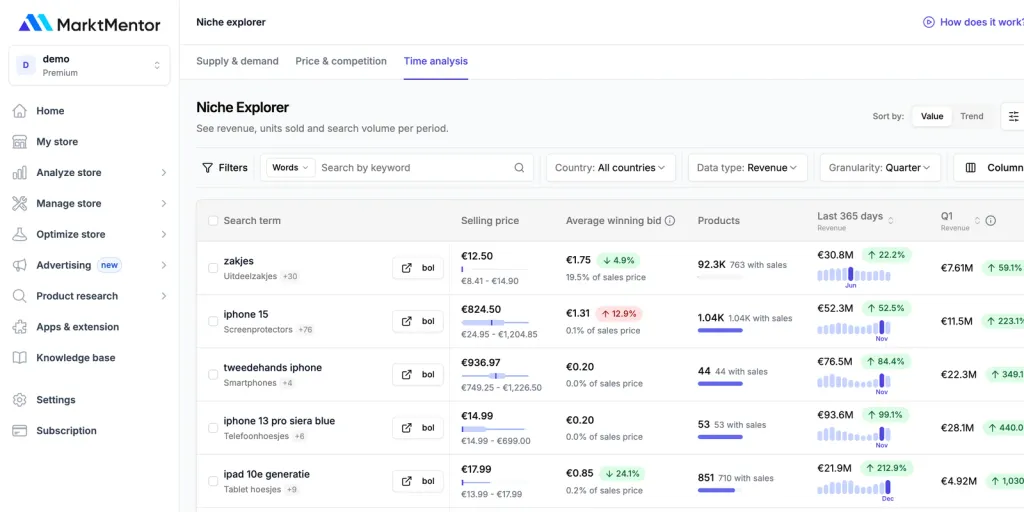Click the Q1 column sort arrows
The image size is (1024, 512).
(x=977, y=221)
